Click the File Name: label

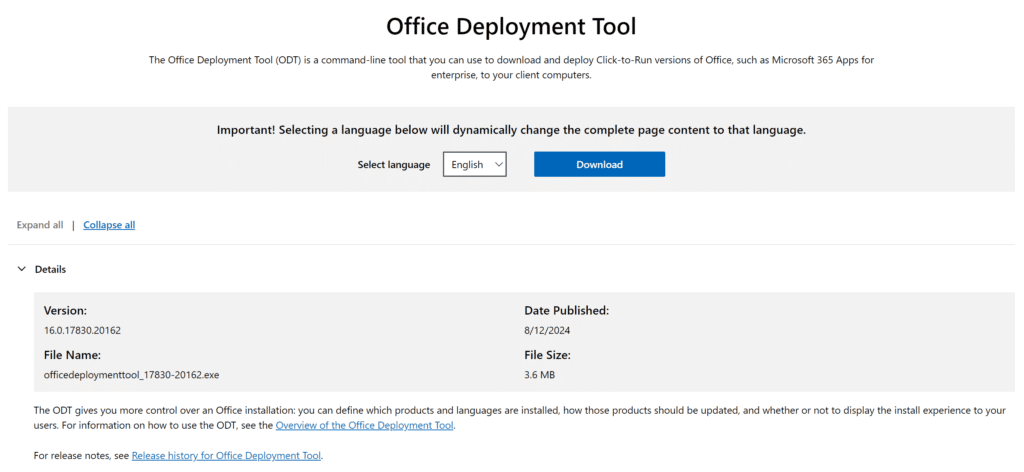pos(72,355)
